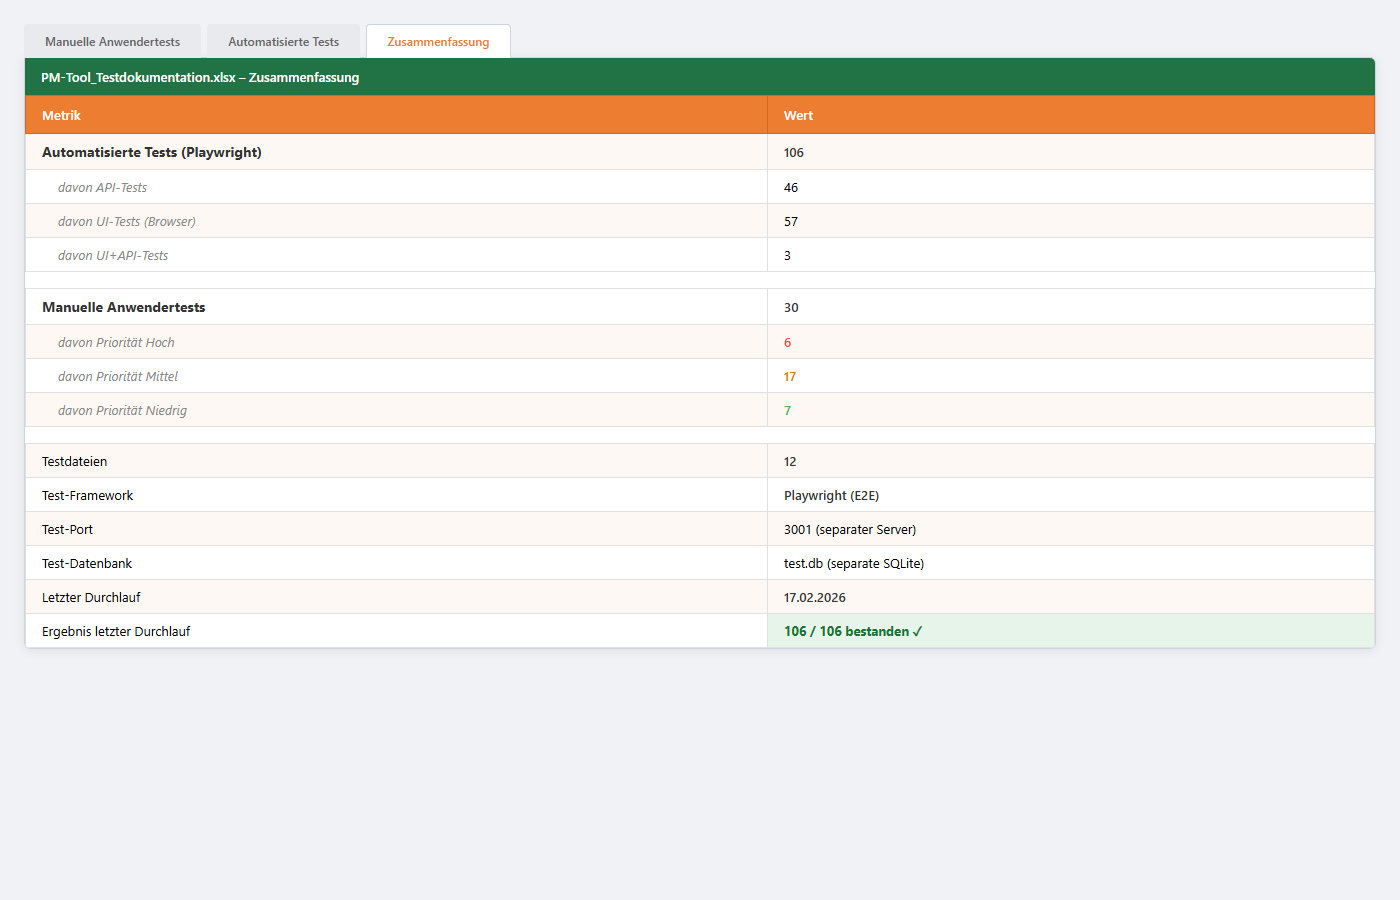Click the Manuelle Anwendertests row label
1400x900 pixels.
point(124,307)
